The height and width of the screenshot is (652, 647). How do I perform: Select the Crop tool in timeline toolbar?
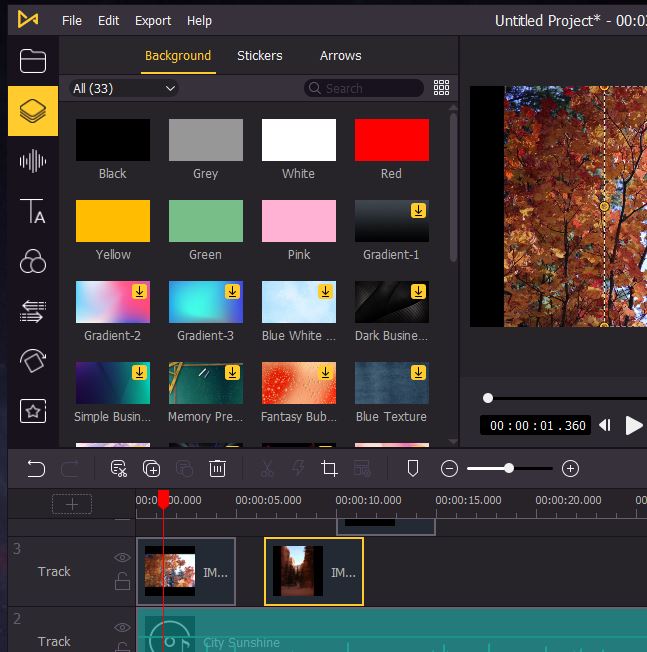point(329,468)
